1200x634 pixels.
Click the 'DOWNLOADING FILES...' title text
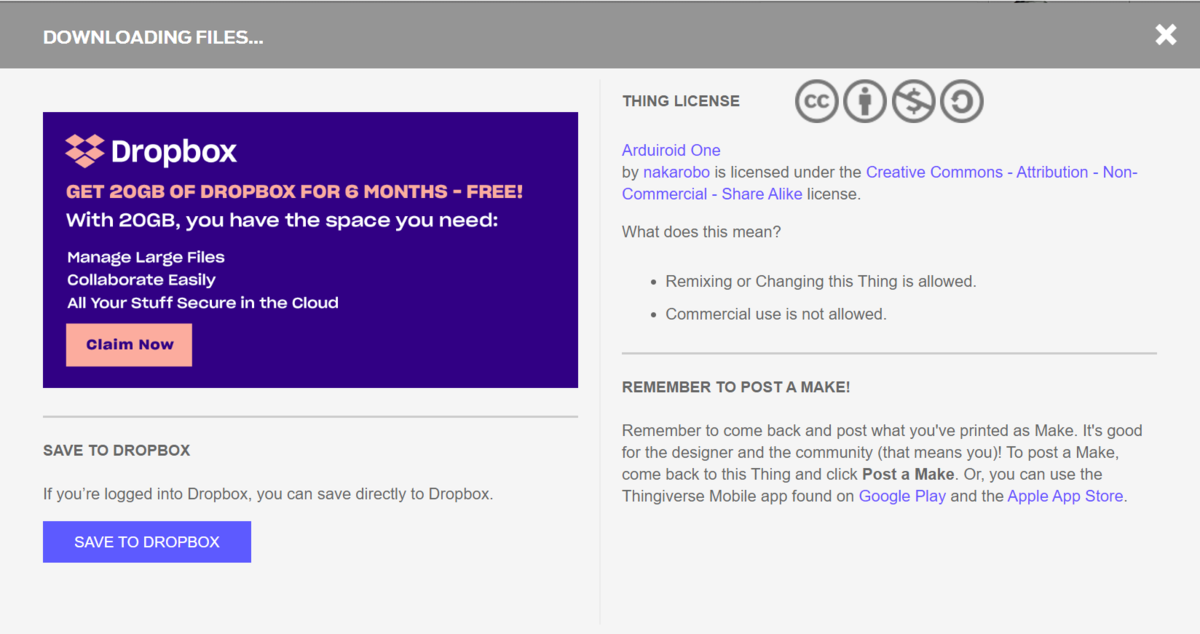(153, 38)
